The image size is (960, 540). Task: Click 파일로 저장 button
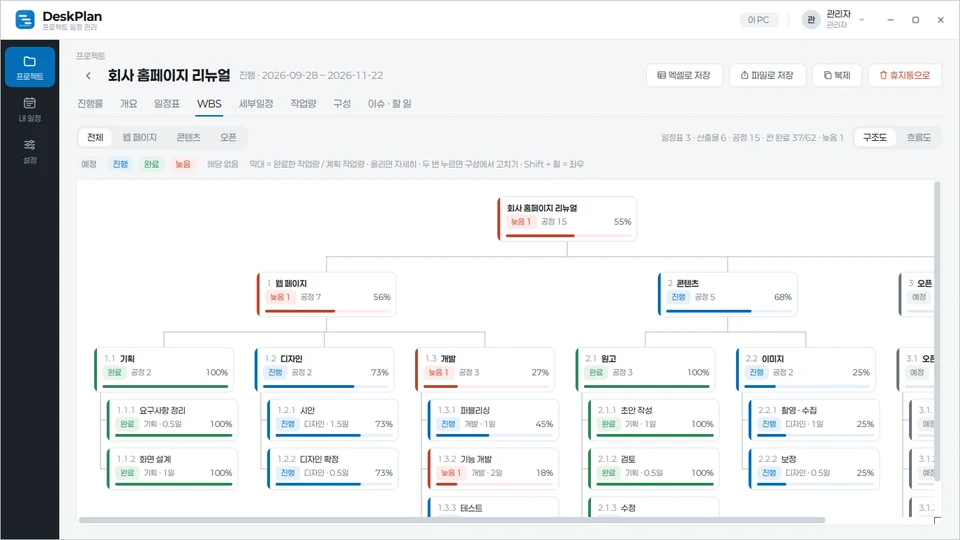pyautogui.click(x=767, y=75)
